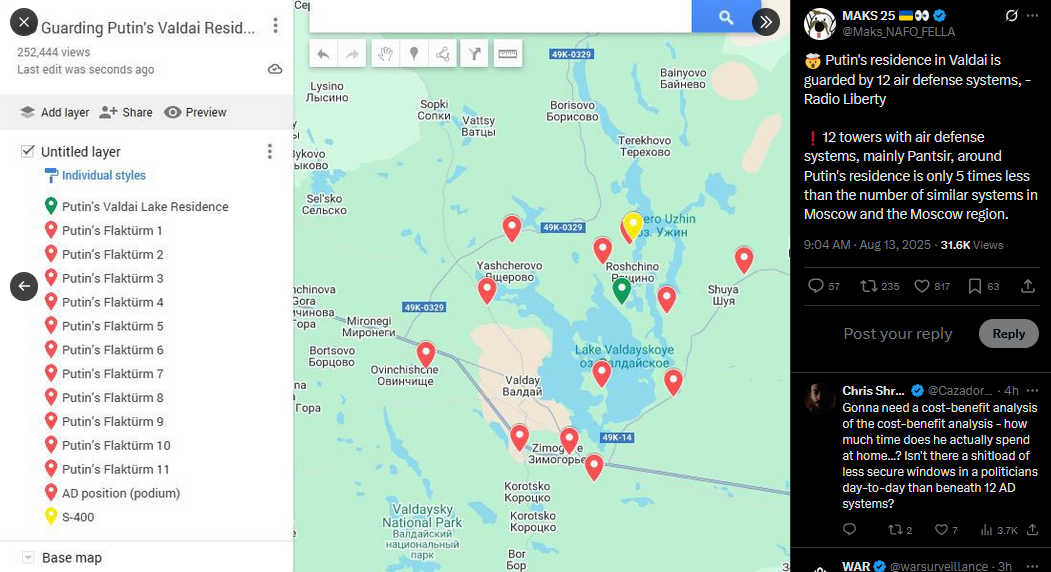Select the add marker tool
Image resolution: width=1051 pixels, height=572 pixels.
click(414, 54)
